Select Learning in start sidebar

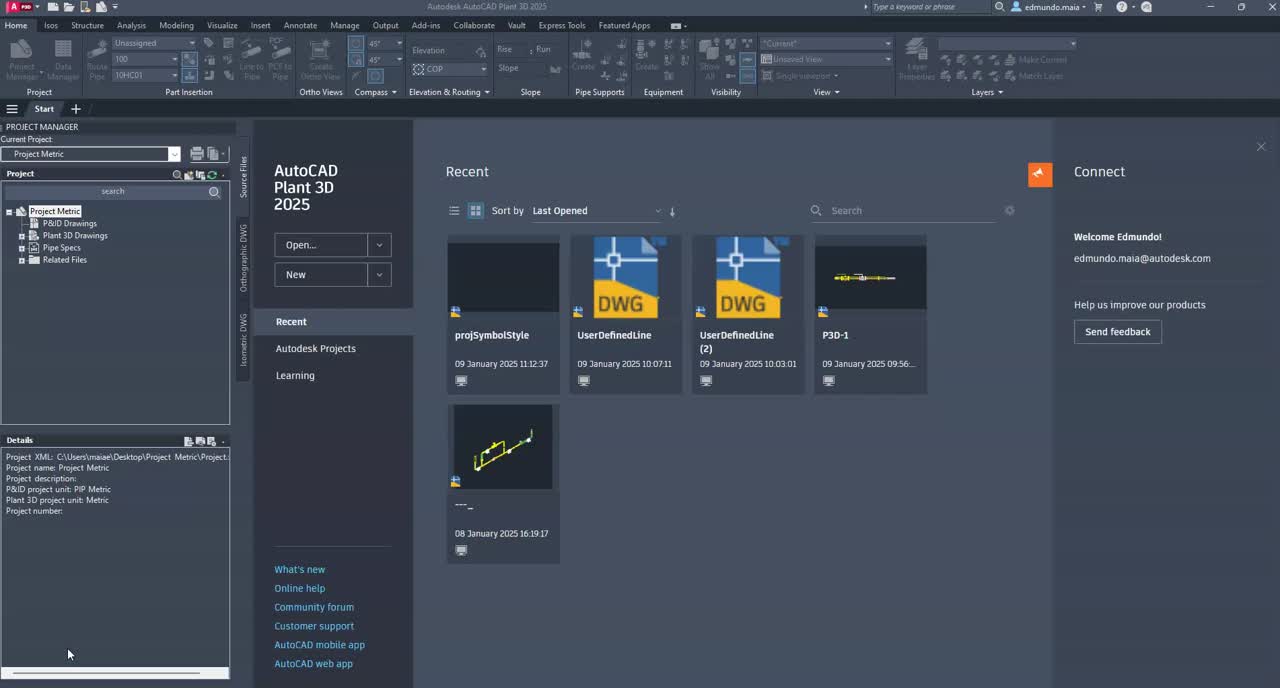(295, 376)
